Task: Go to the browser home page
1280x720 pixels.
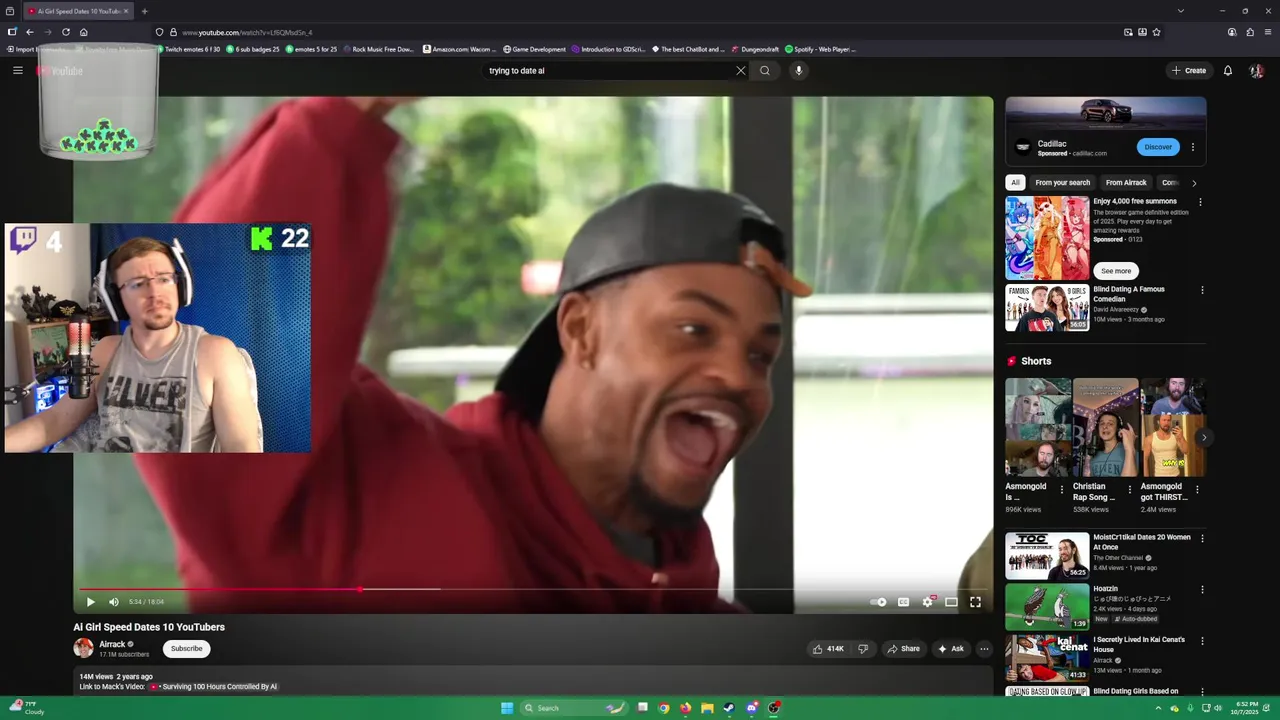Action: [84, 32]
